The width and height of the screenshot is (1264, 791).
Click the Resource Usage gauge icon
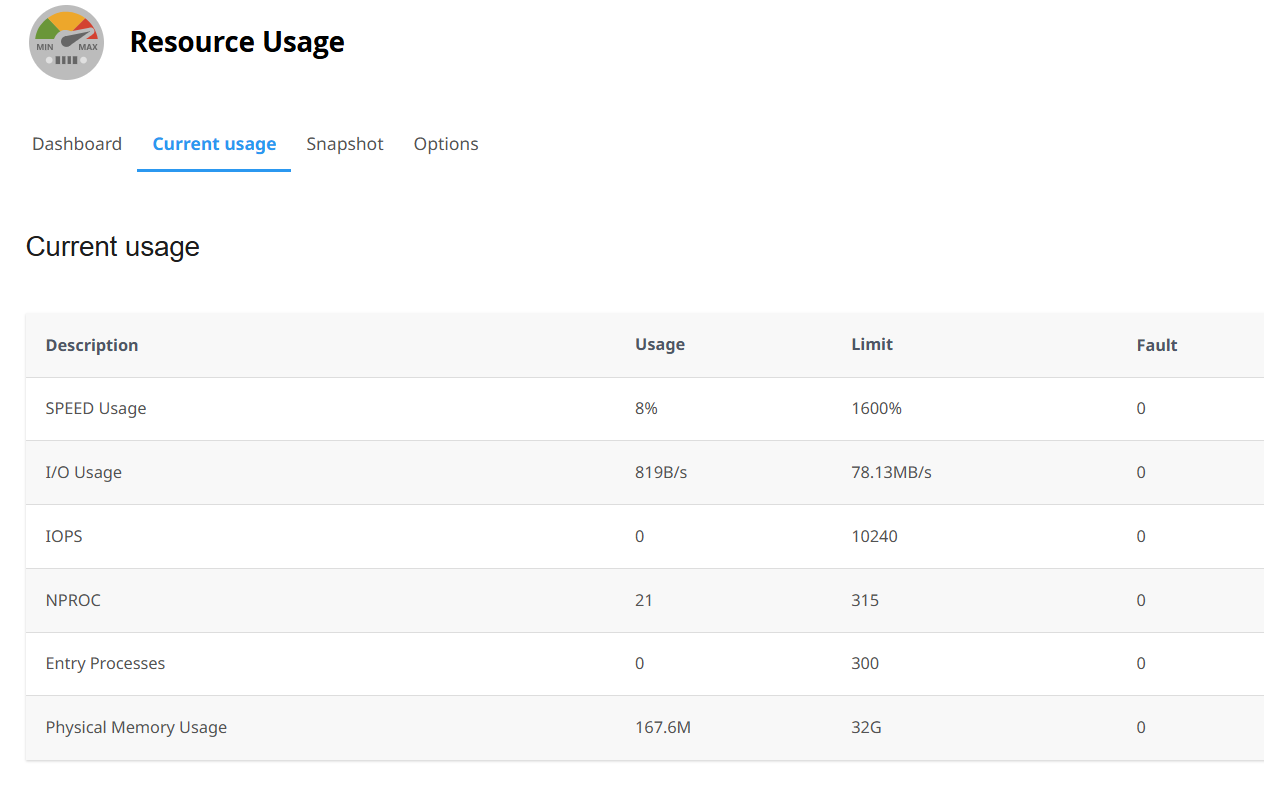67,43
